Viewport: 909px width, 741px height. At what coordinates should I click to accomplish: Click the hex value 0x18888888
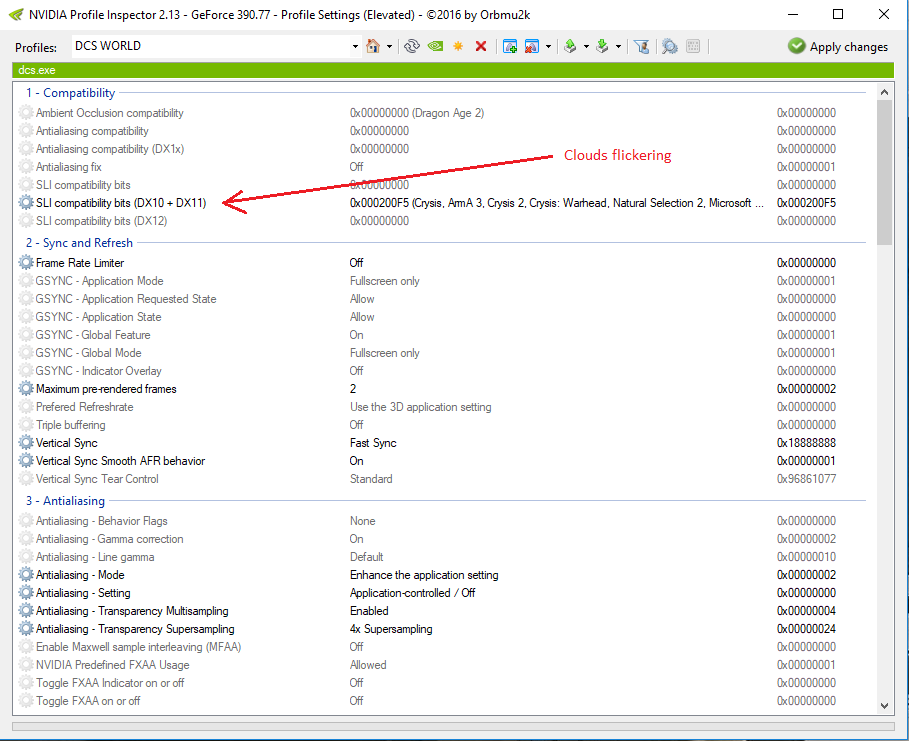pyautogui.click(x=806, y=443)
